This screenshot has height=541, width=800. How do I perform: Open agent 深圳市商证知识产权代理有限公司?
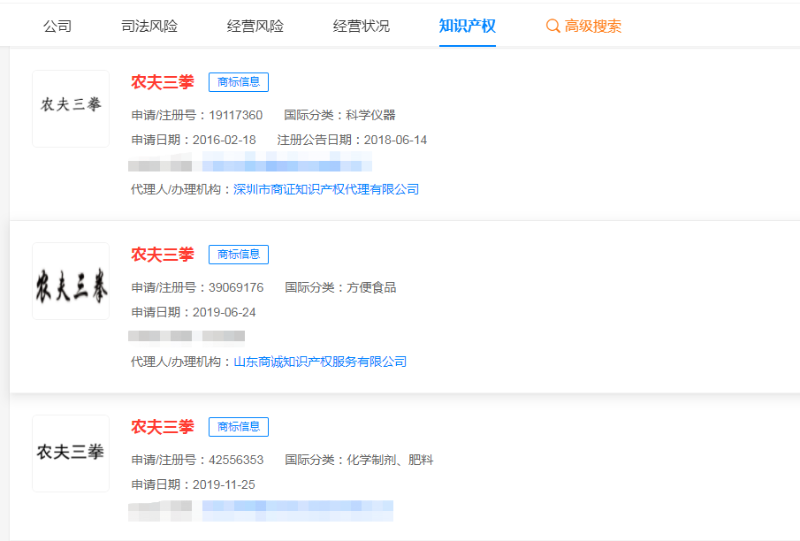[x=326, y=189]
